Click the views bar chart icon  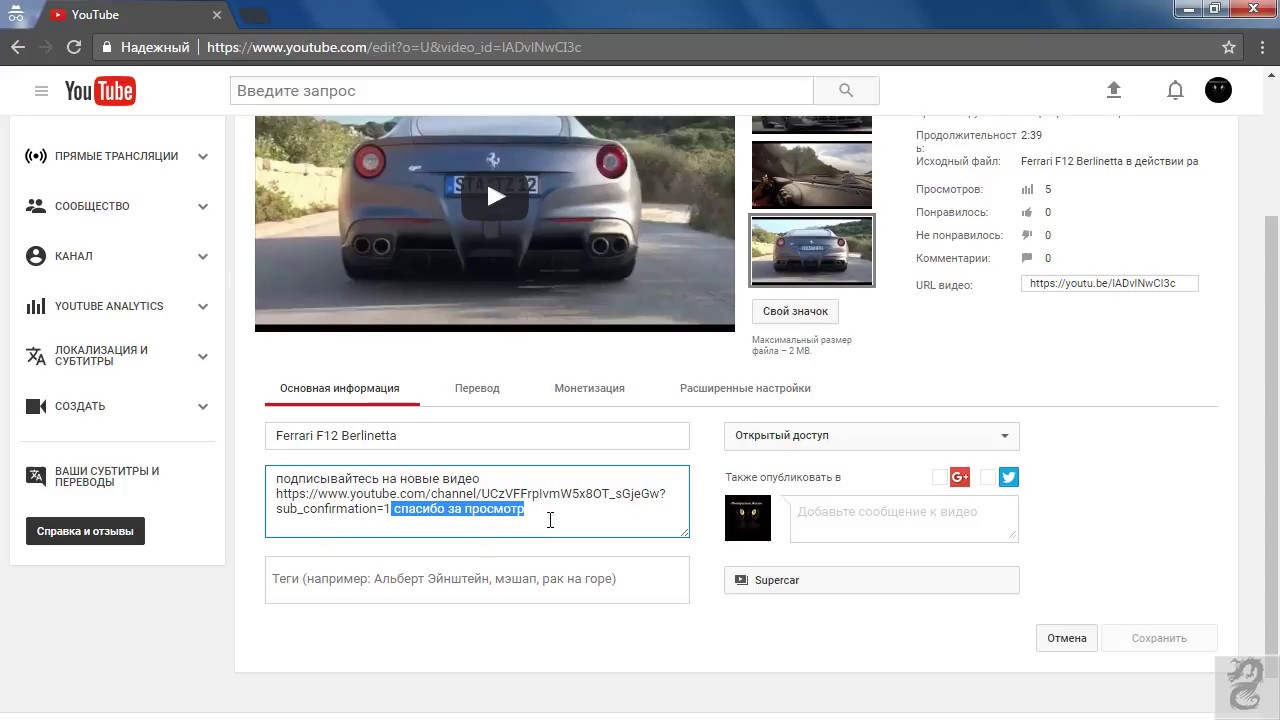click(1027, 189)
